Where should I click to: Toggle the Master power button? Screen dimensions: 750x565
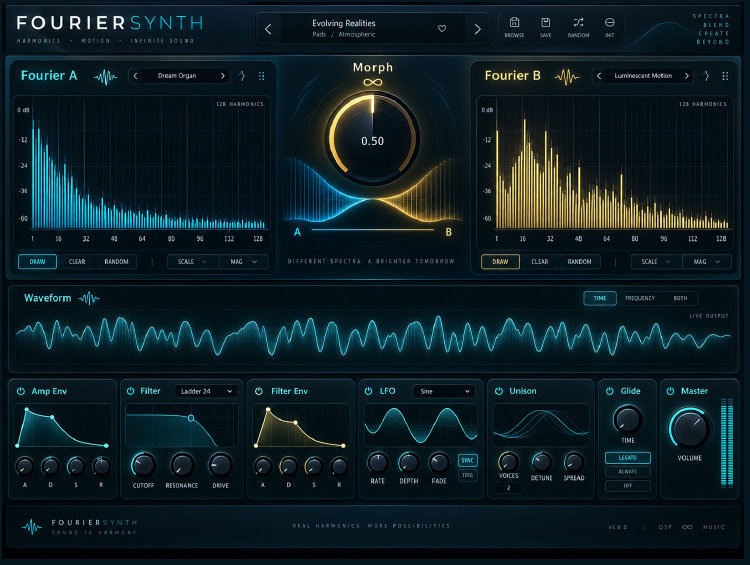click(x=671, y=391)
